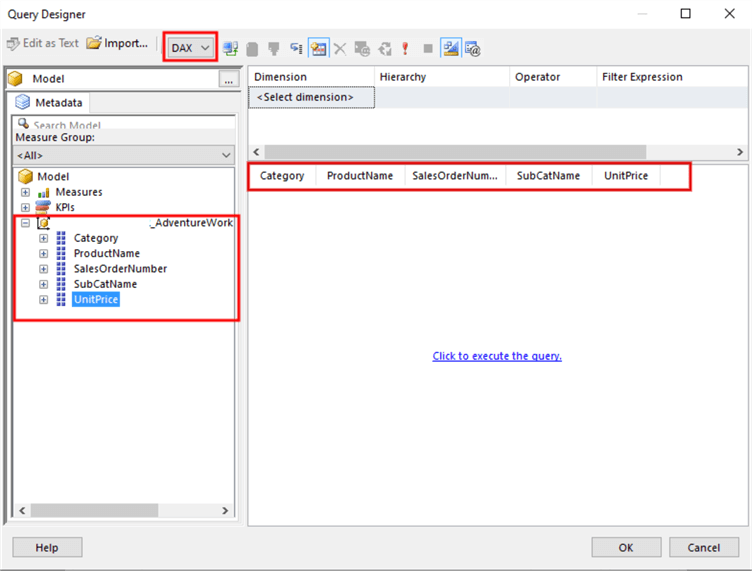Switch to the Metadata tab
This screenshot has width=752, height=571.
point(50,102)
